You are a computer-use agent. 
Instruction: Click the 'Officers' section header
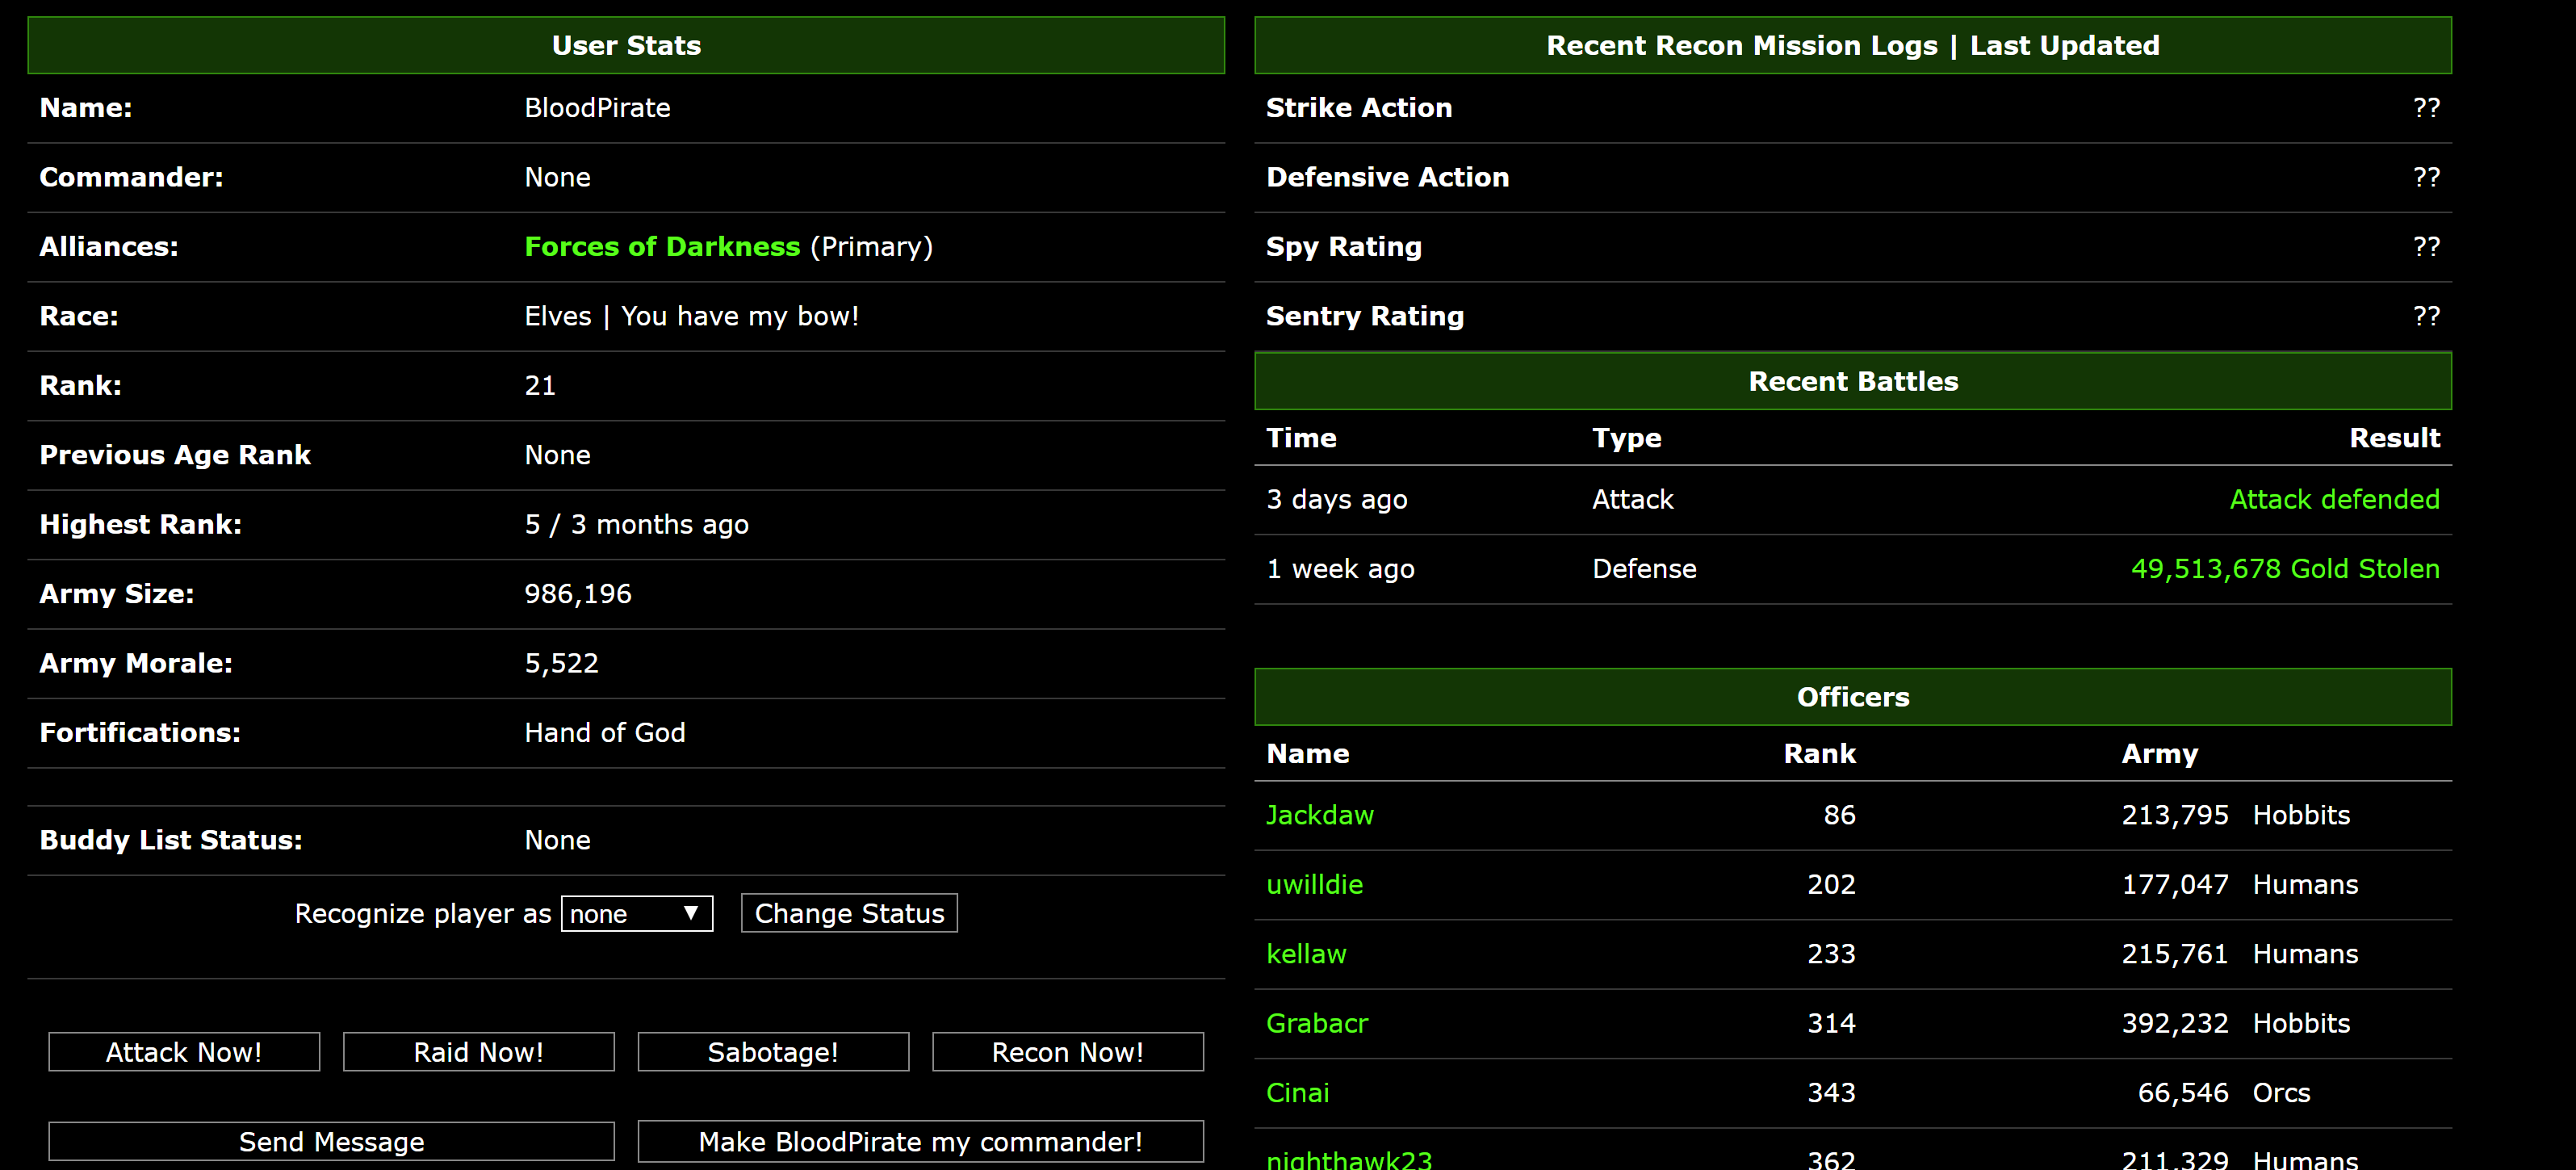(x=1852, y=697)
